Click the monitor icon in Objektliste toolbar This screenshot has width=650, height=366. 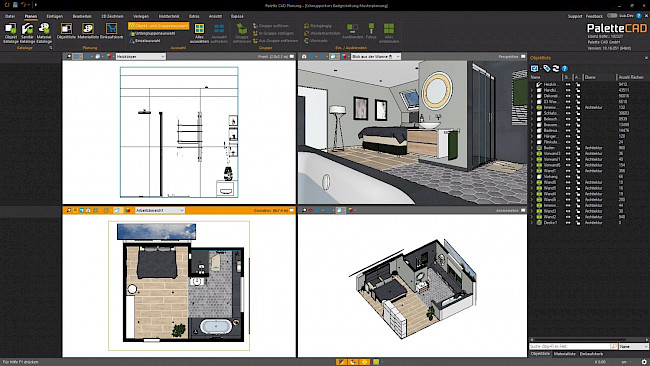point(534,68)
